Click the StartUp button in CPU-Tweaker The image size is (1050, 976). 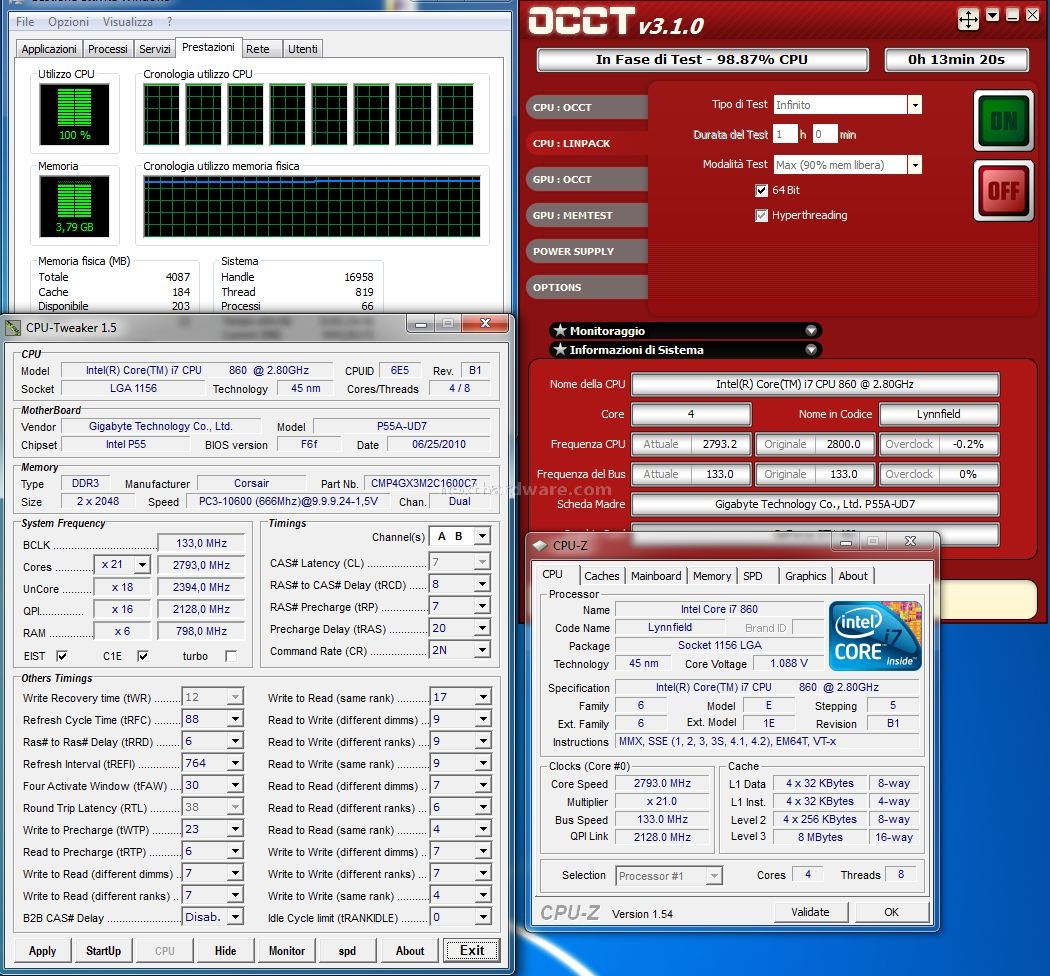point(104,951)
